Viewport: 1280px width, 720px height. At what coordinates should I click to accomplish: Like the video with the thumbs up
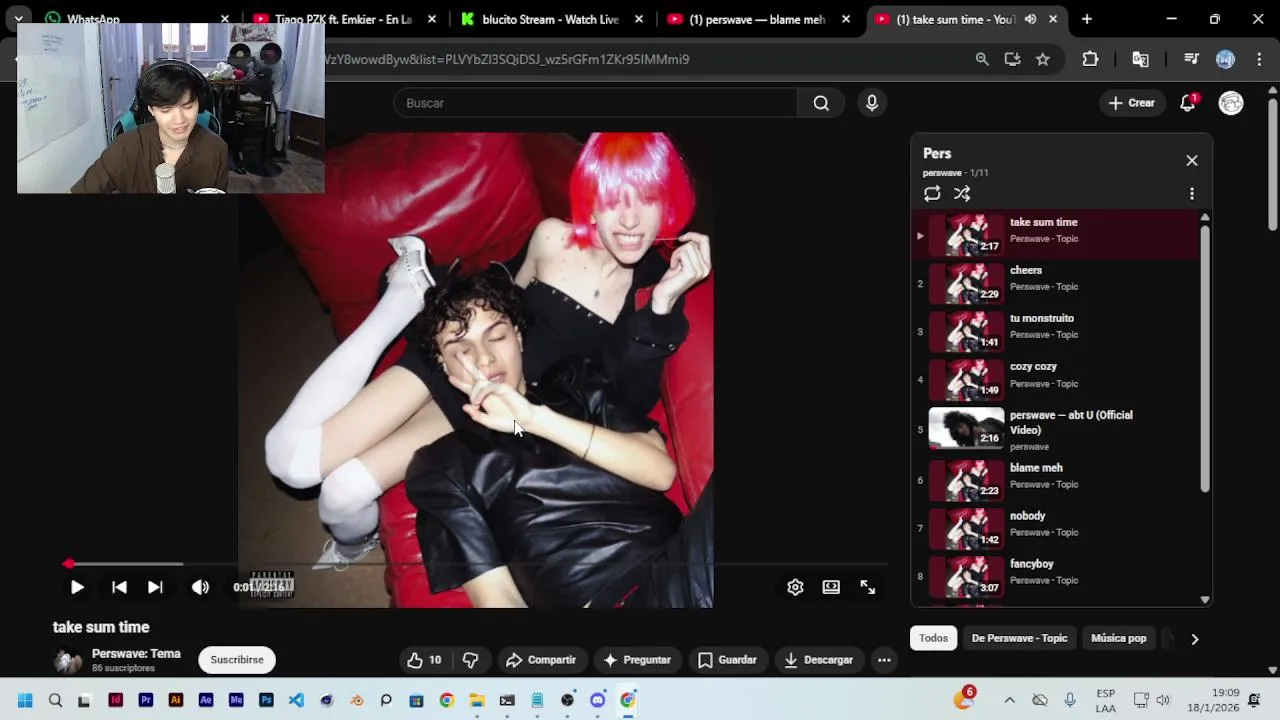pos(424,660)
